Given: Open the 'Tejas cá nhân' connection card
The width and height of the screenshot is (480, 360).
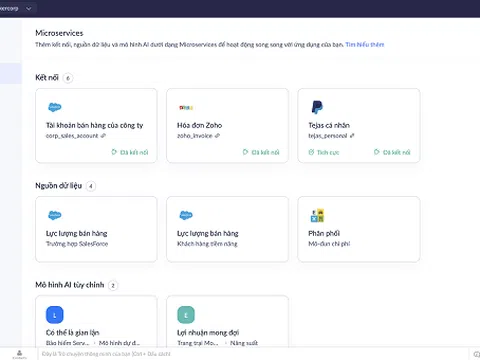Looking at the screenshot, I should (359, 126).
